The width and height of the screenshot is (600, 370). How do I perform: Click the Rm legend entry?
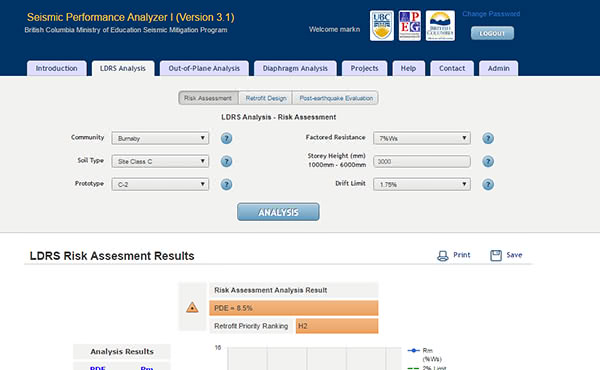pyautogui.click(x=425, y=354)
